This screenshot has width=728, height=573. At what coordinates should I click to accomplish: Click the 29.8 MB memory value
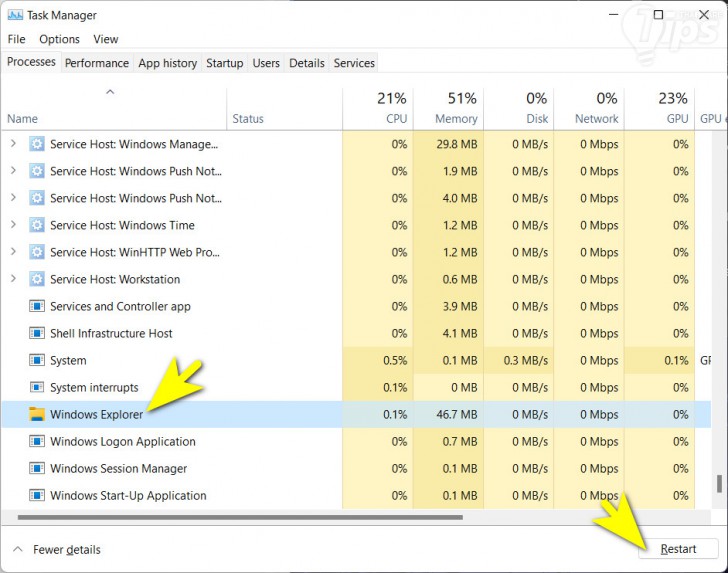coord(456,144)
